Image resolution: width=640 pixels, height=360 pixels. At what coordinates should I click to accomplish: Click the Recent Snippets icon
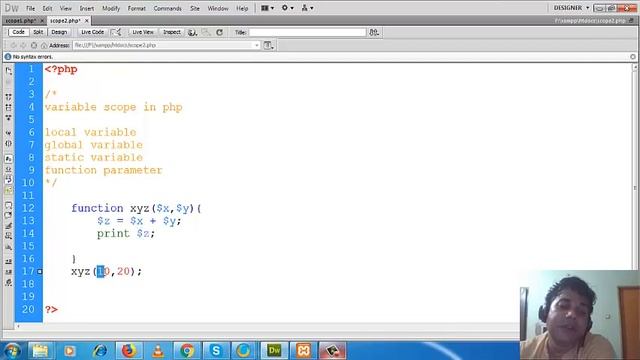(9, 236)
